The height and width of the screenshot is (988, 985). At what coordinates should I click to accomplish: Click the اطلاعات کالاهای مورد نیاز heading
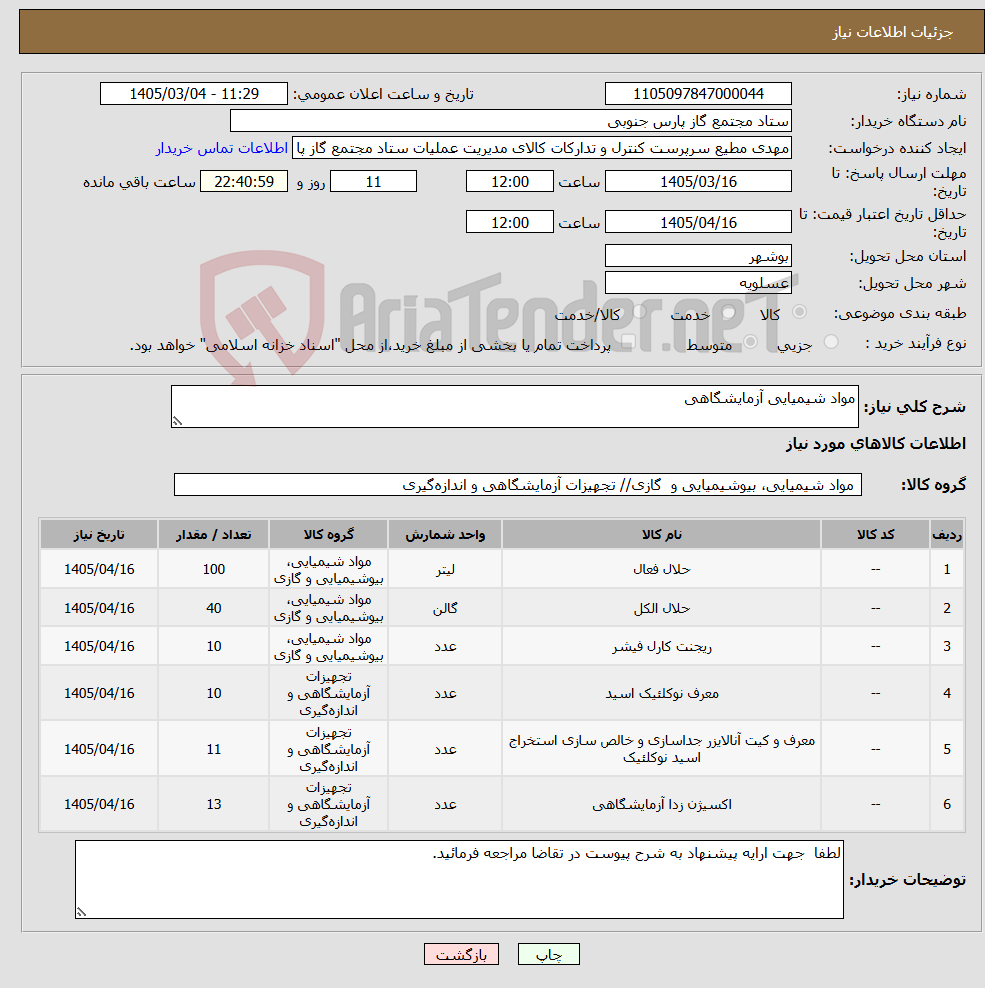click(875, 444)
